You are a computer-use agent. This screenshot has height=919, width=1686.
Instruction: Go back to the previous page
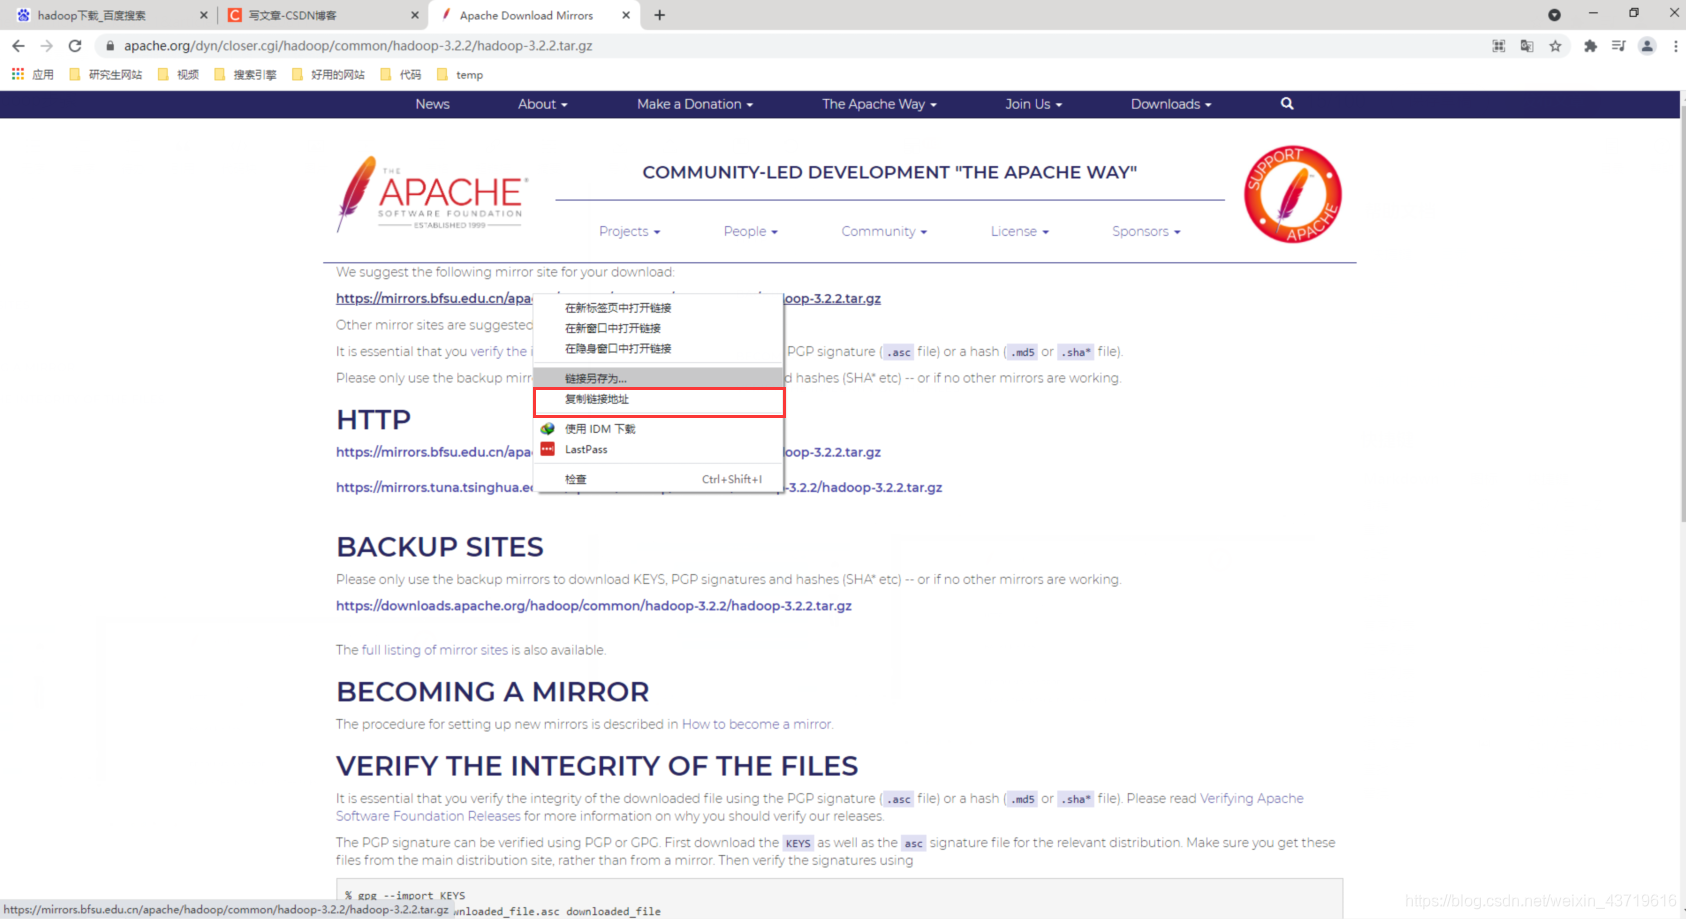[18, 46]
